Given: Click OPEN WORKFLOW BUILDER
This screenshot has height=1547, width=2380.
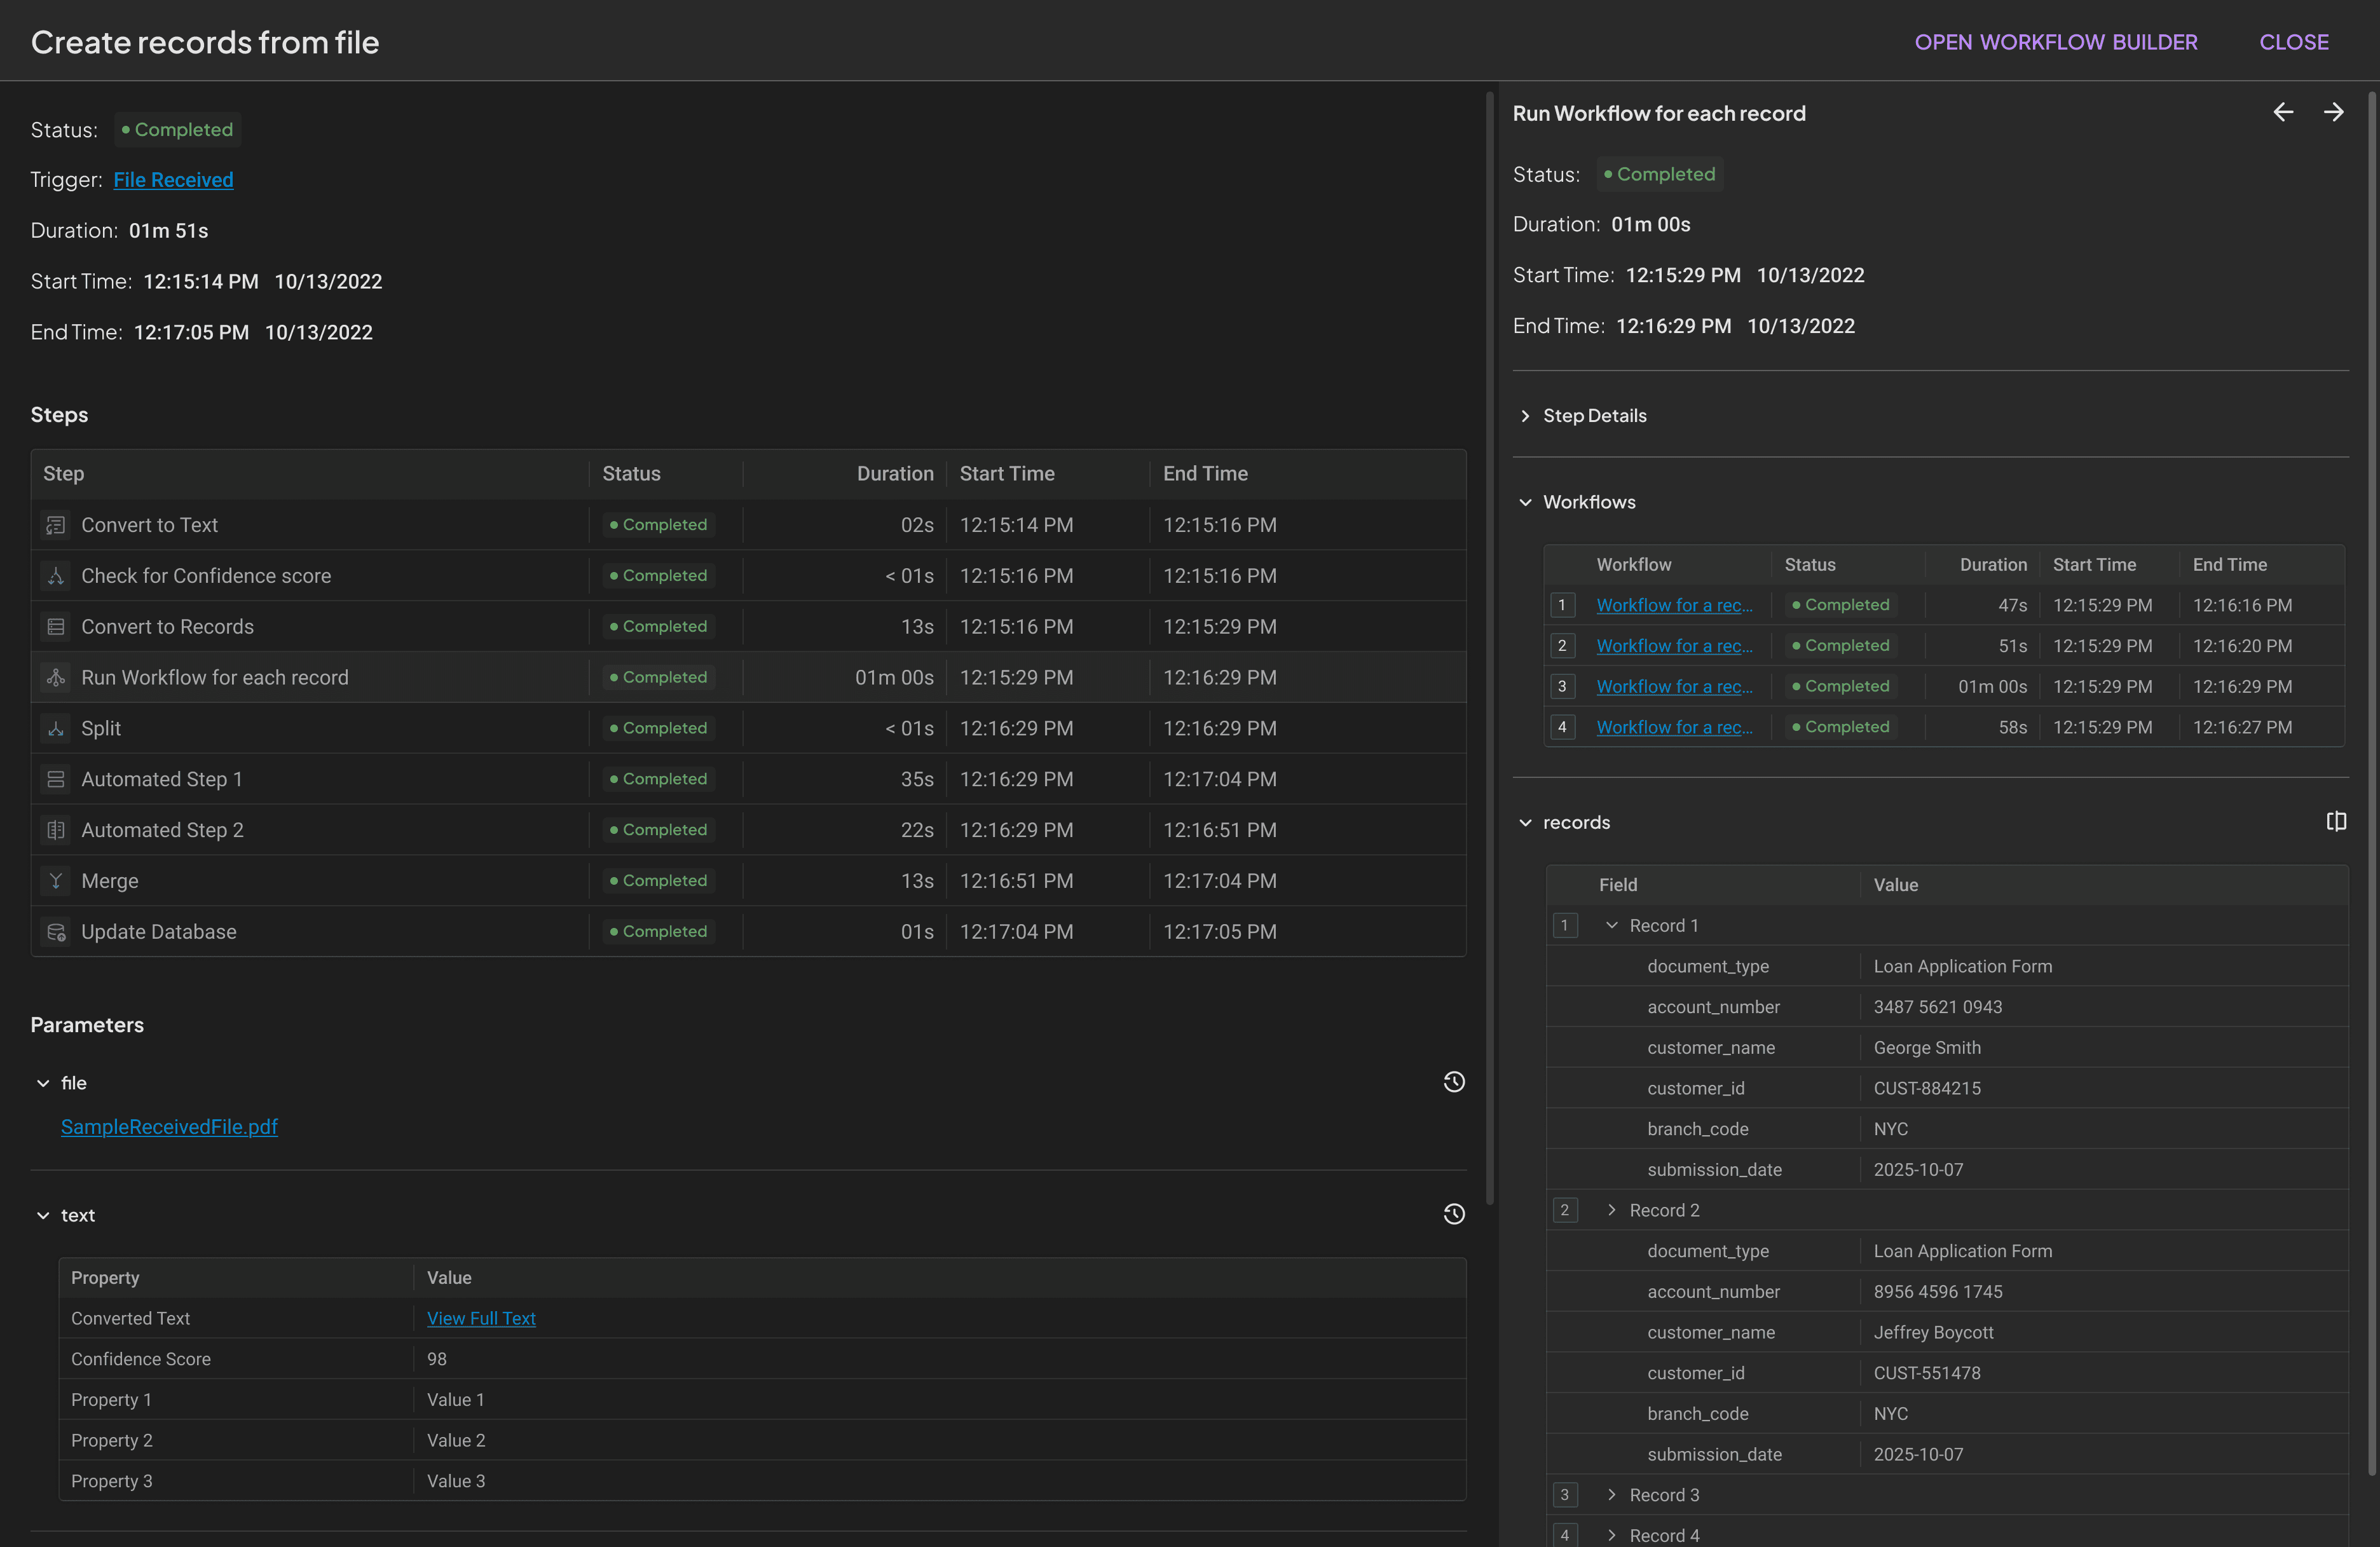Looking at the screenshot, I should coord(2056,41).
